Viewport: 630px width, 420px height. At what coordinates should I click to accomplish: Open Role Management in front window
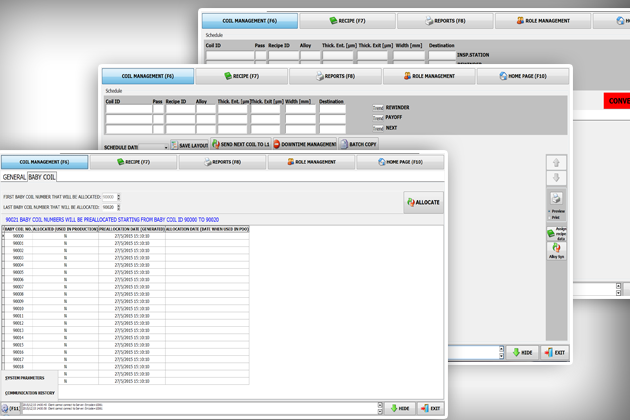(312, 162)
